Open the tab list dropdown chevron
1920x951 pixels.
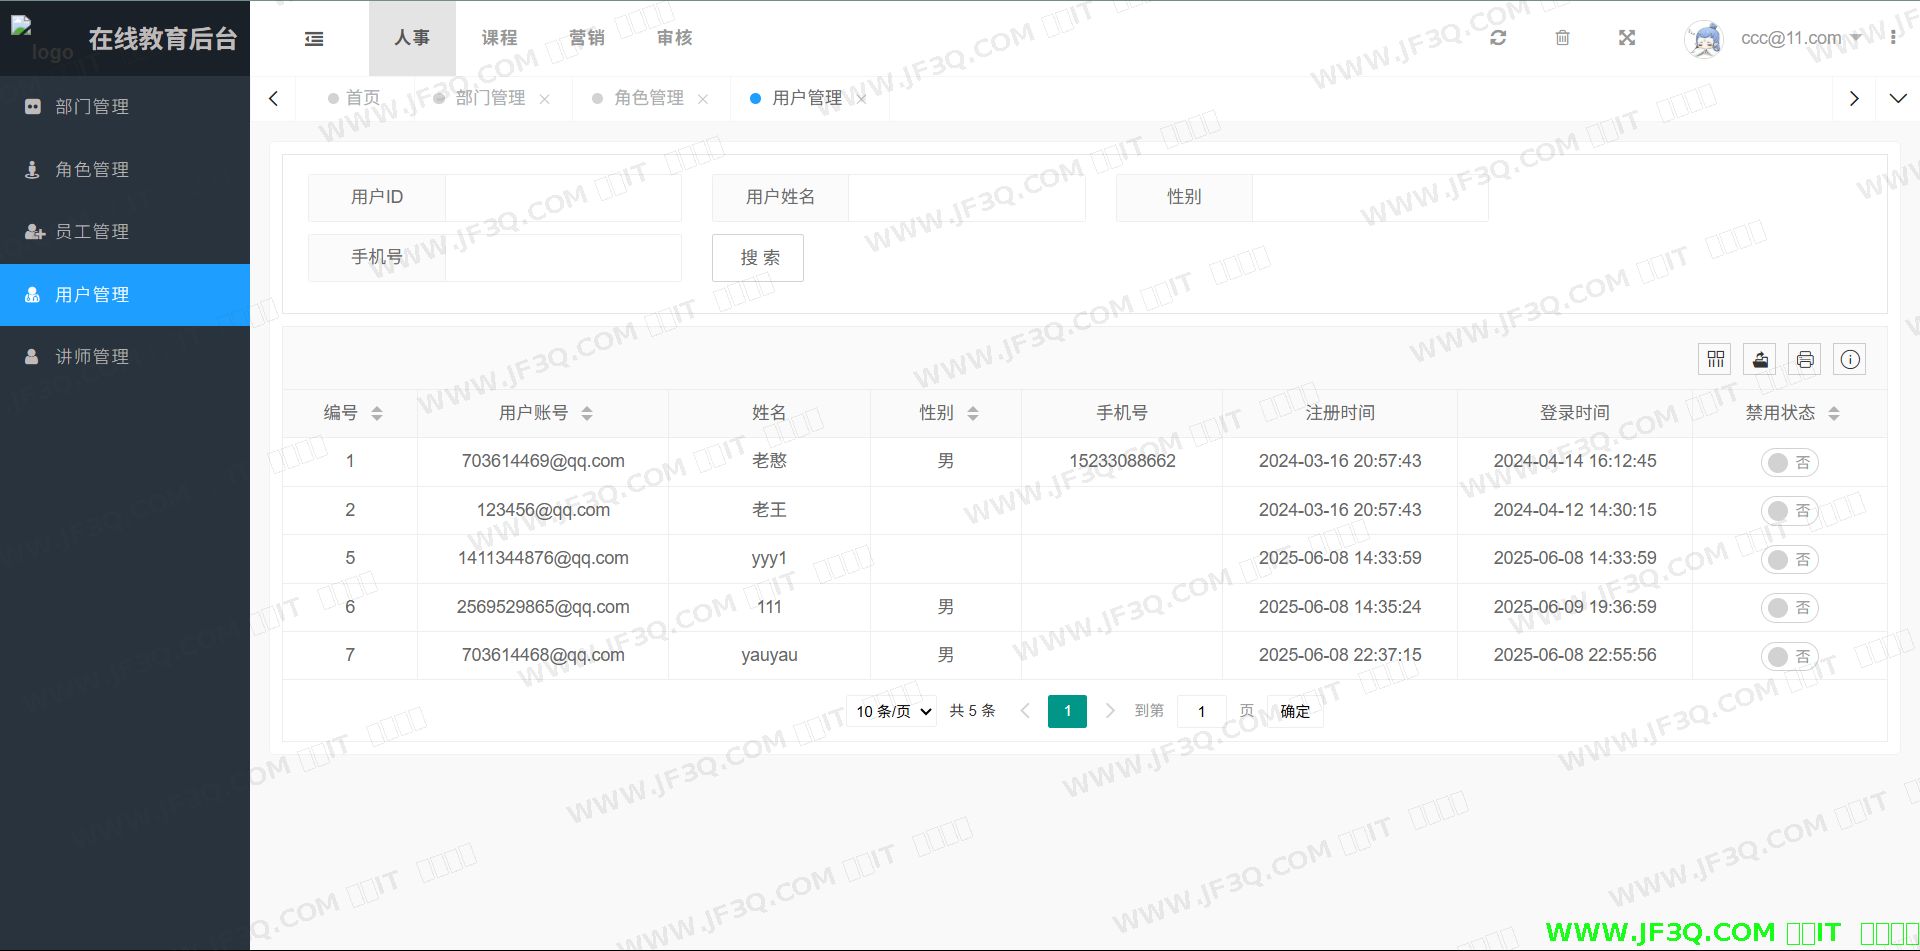(x=1897, y=98)
